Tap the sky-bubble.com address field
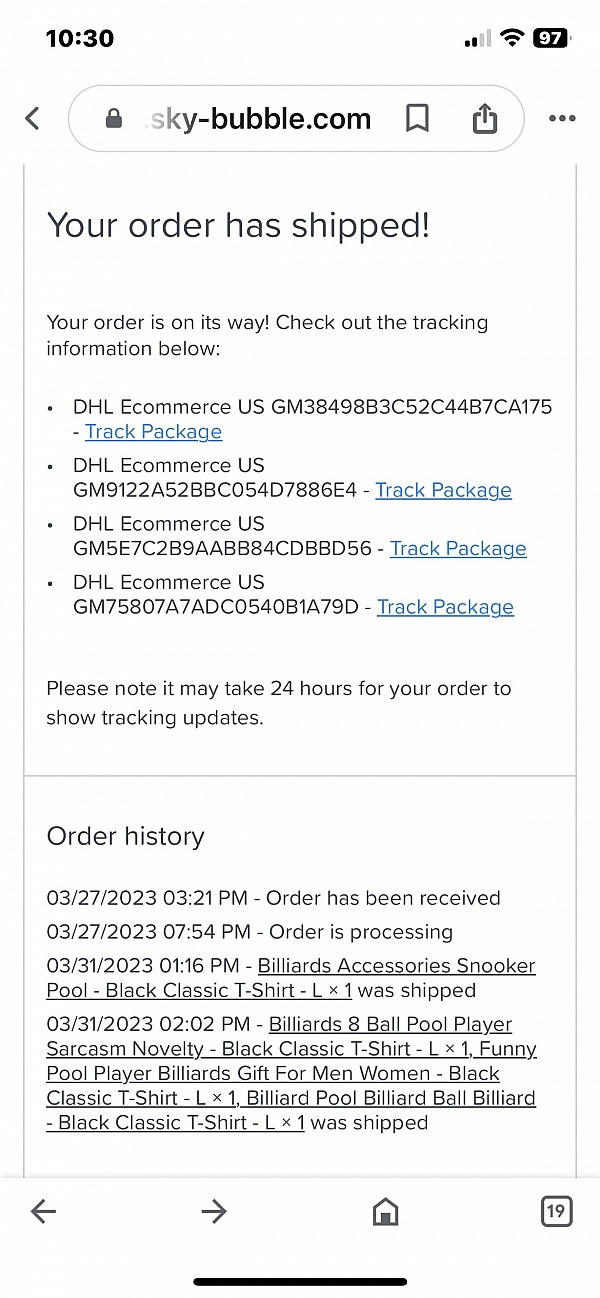Screen dimensions: 600x1298 click(x=296, y=118)
